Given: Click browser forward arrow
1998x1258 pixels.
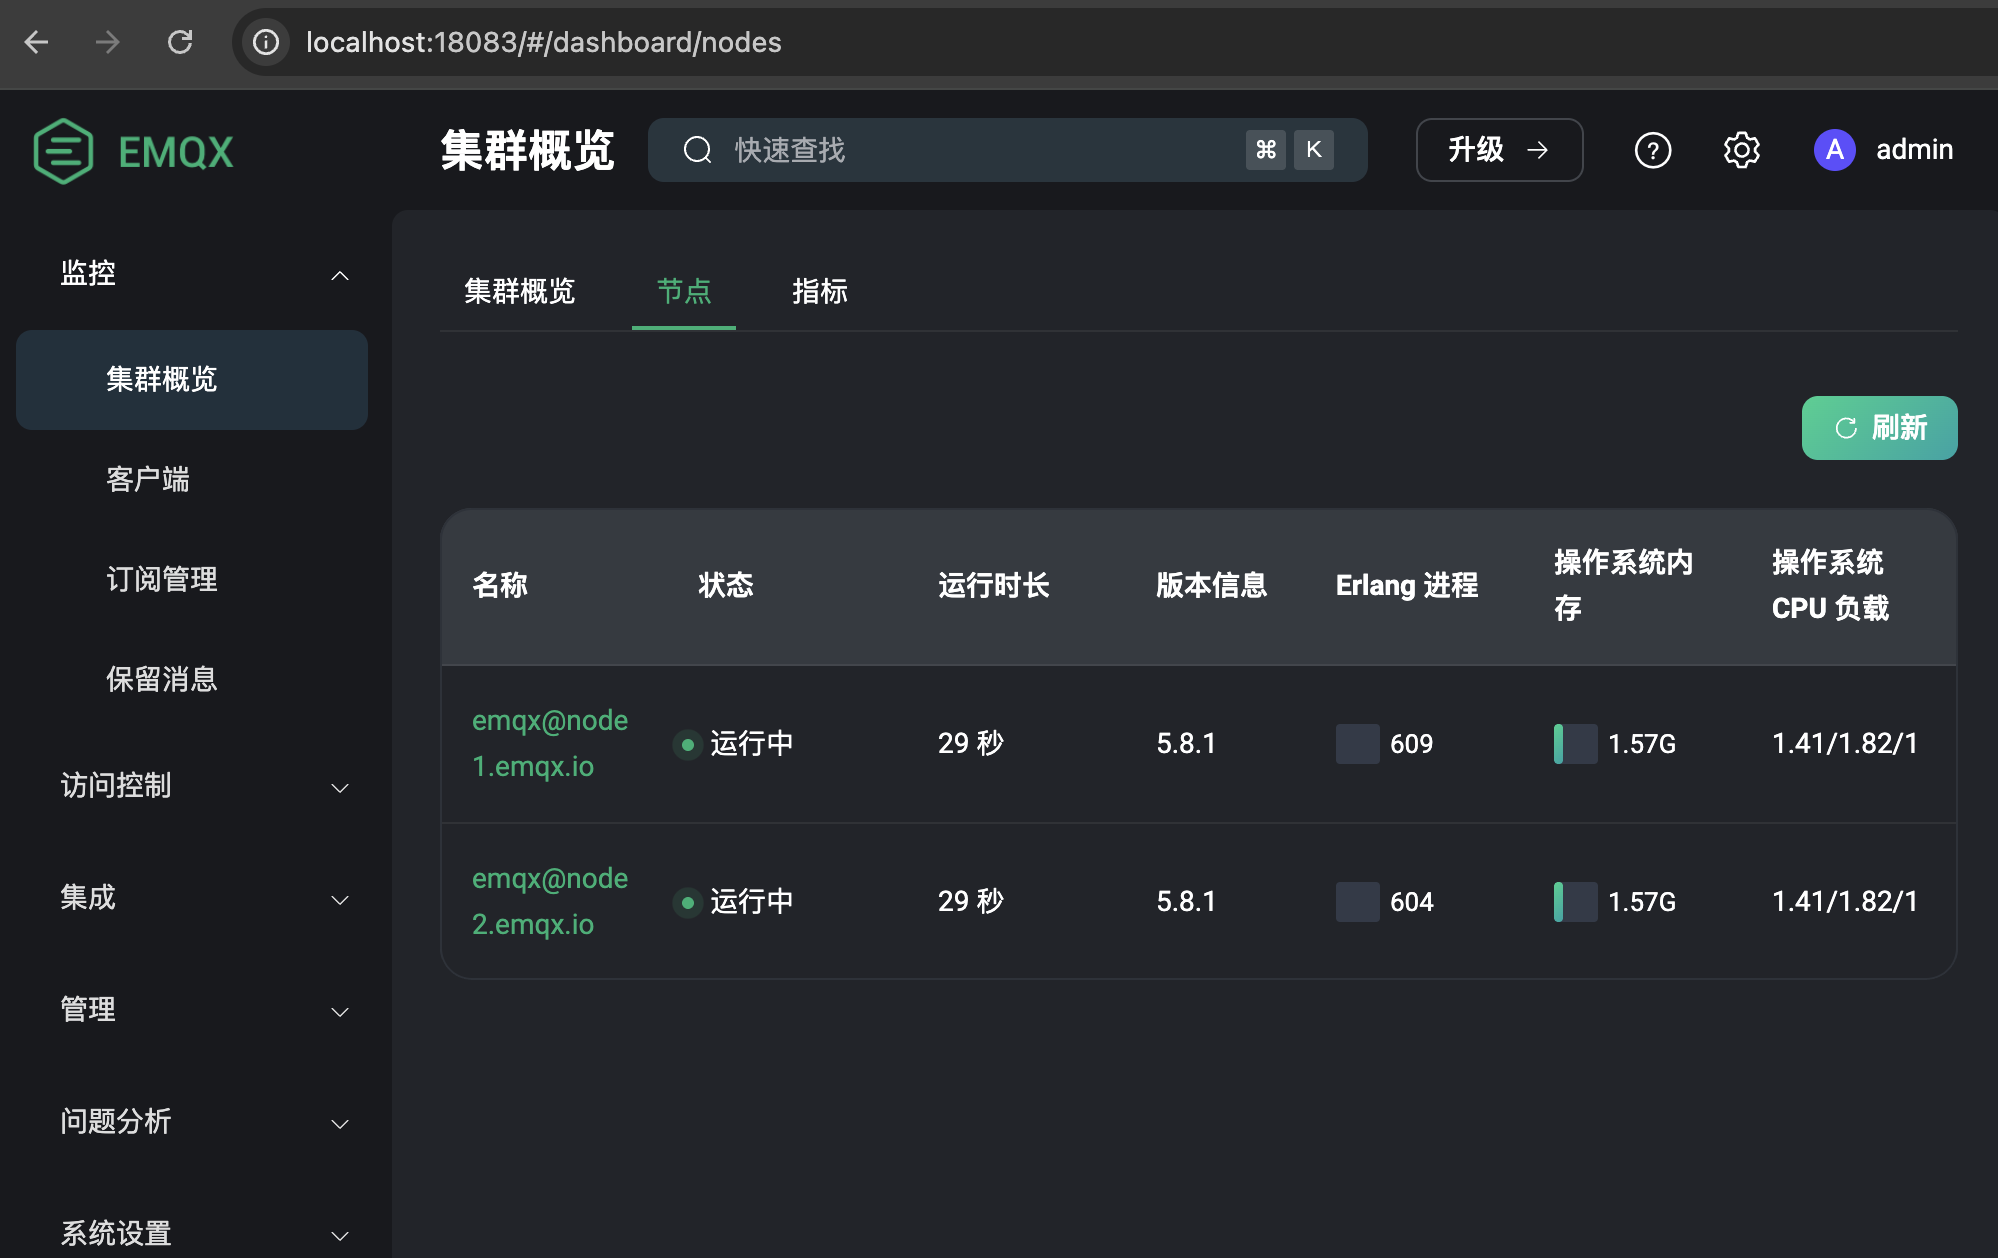Looking at the screenshot, I should pos(108,42).
